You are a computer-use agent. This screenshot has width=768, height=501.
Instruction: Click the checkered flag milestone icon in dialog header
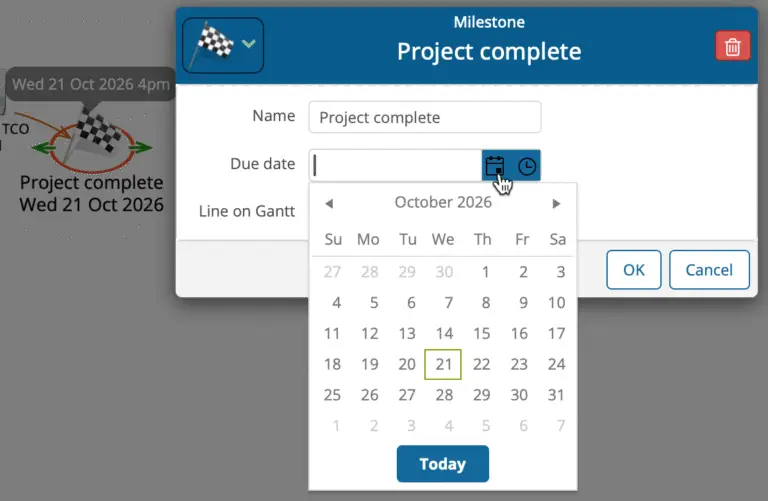pyautogui.click(x=212, y=44)
